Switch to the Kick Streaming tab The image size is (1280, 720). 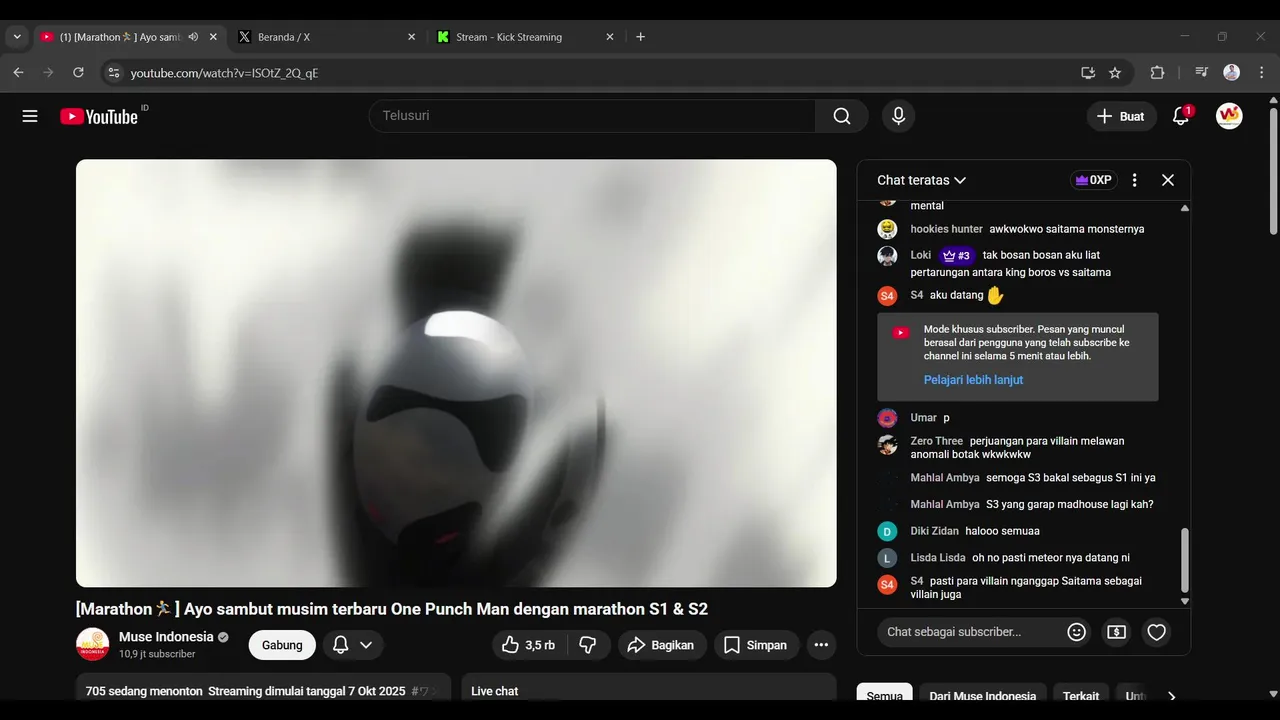[526, 37]
